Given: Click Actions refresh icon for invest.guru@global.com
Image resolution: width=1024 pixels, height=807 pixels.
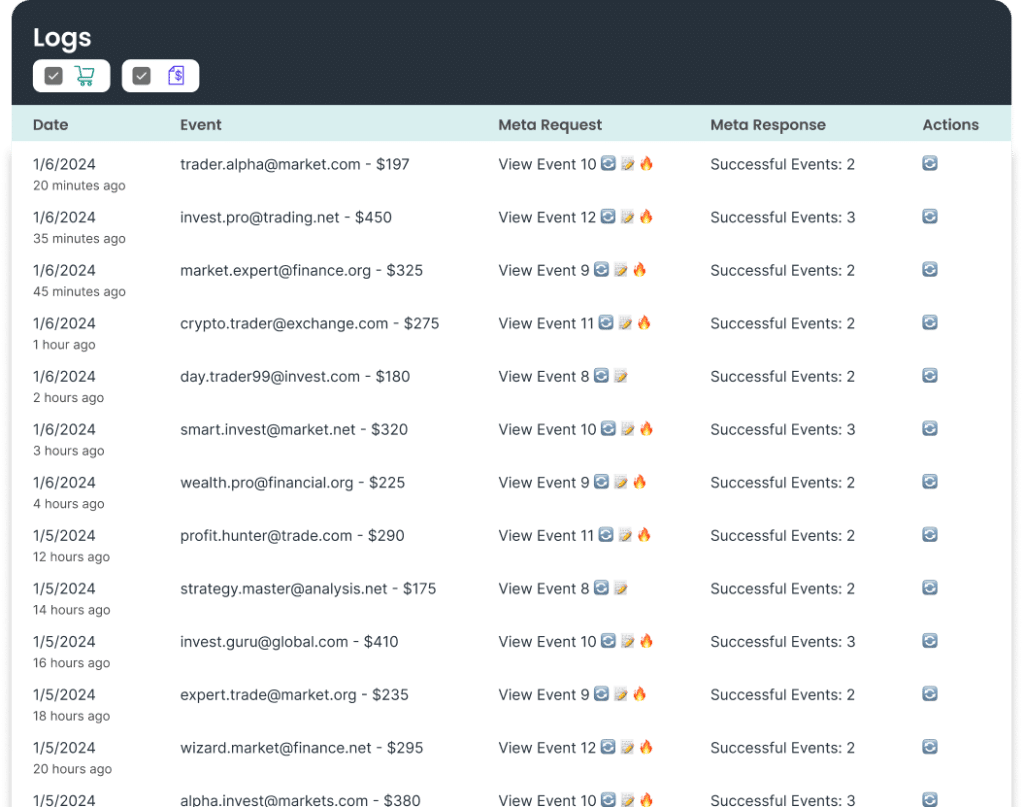Looking at the screenshot, I should (929, 640).
